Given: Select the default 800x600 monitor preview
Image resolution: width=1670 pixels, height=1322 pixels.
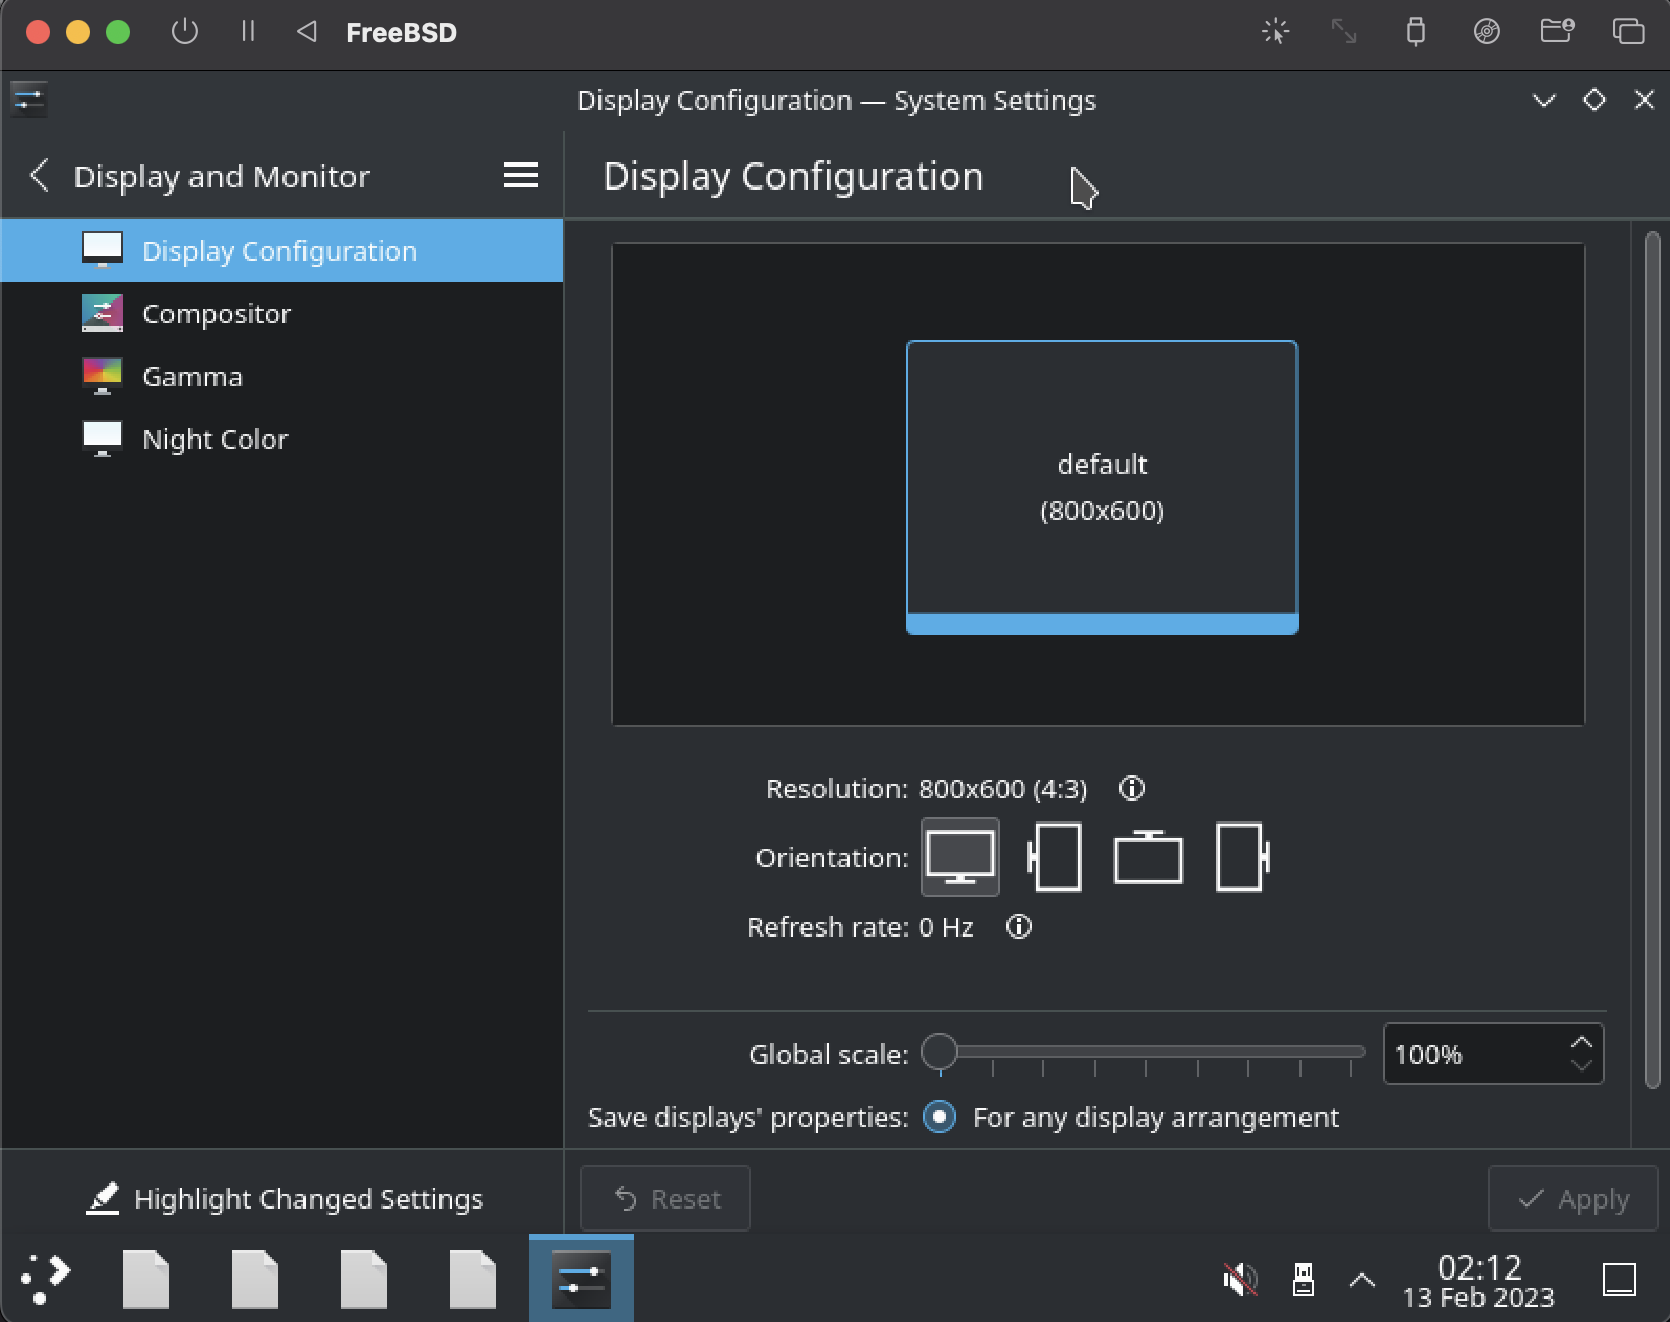Looking at the screenshot, I should tap(1101, 487).
